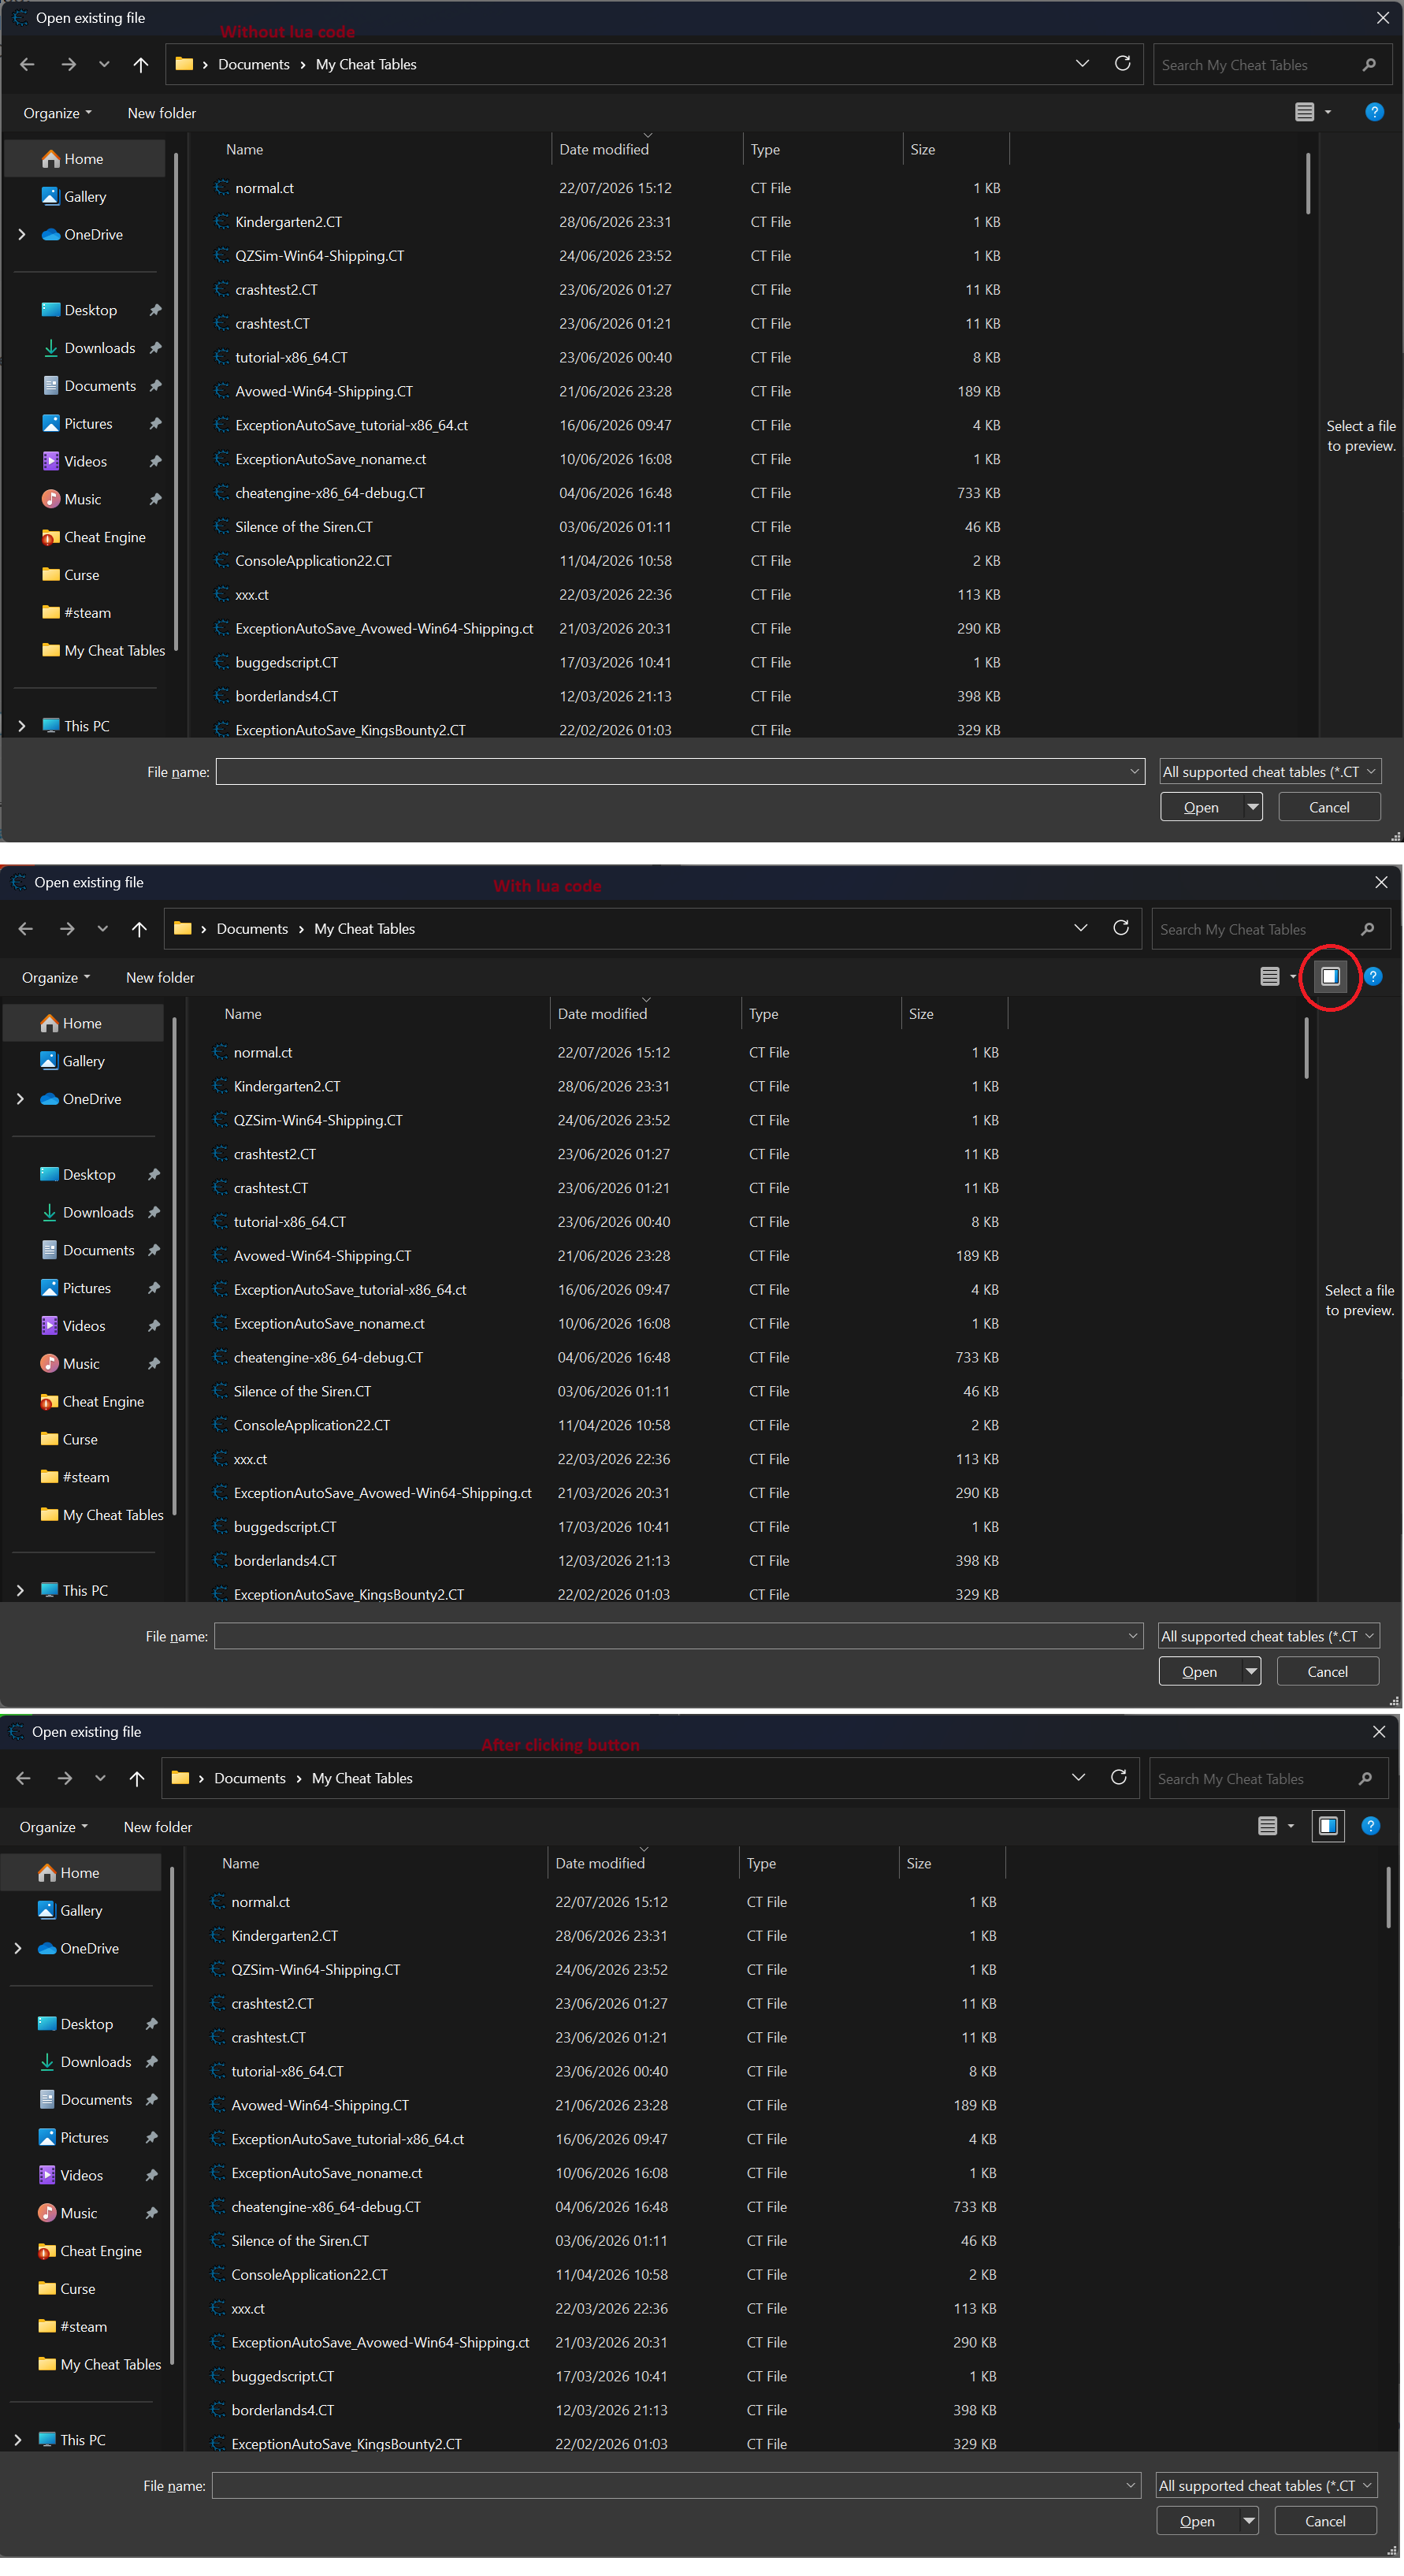
Task: Select the pinned Documents folder in the bottom dialog's sidebar
Action: coord(96,2099)
